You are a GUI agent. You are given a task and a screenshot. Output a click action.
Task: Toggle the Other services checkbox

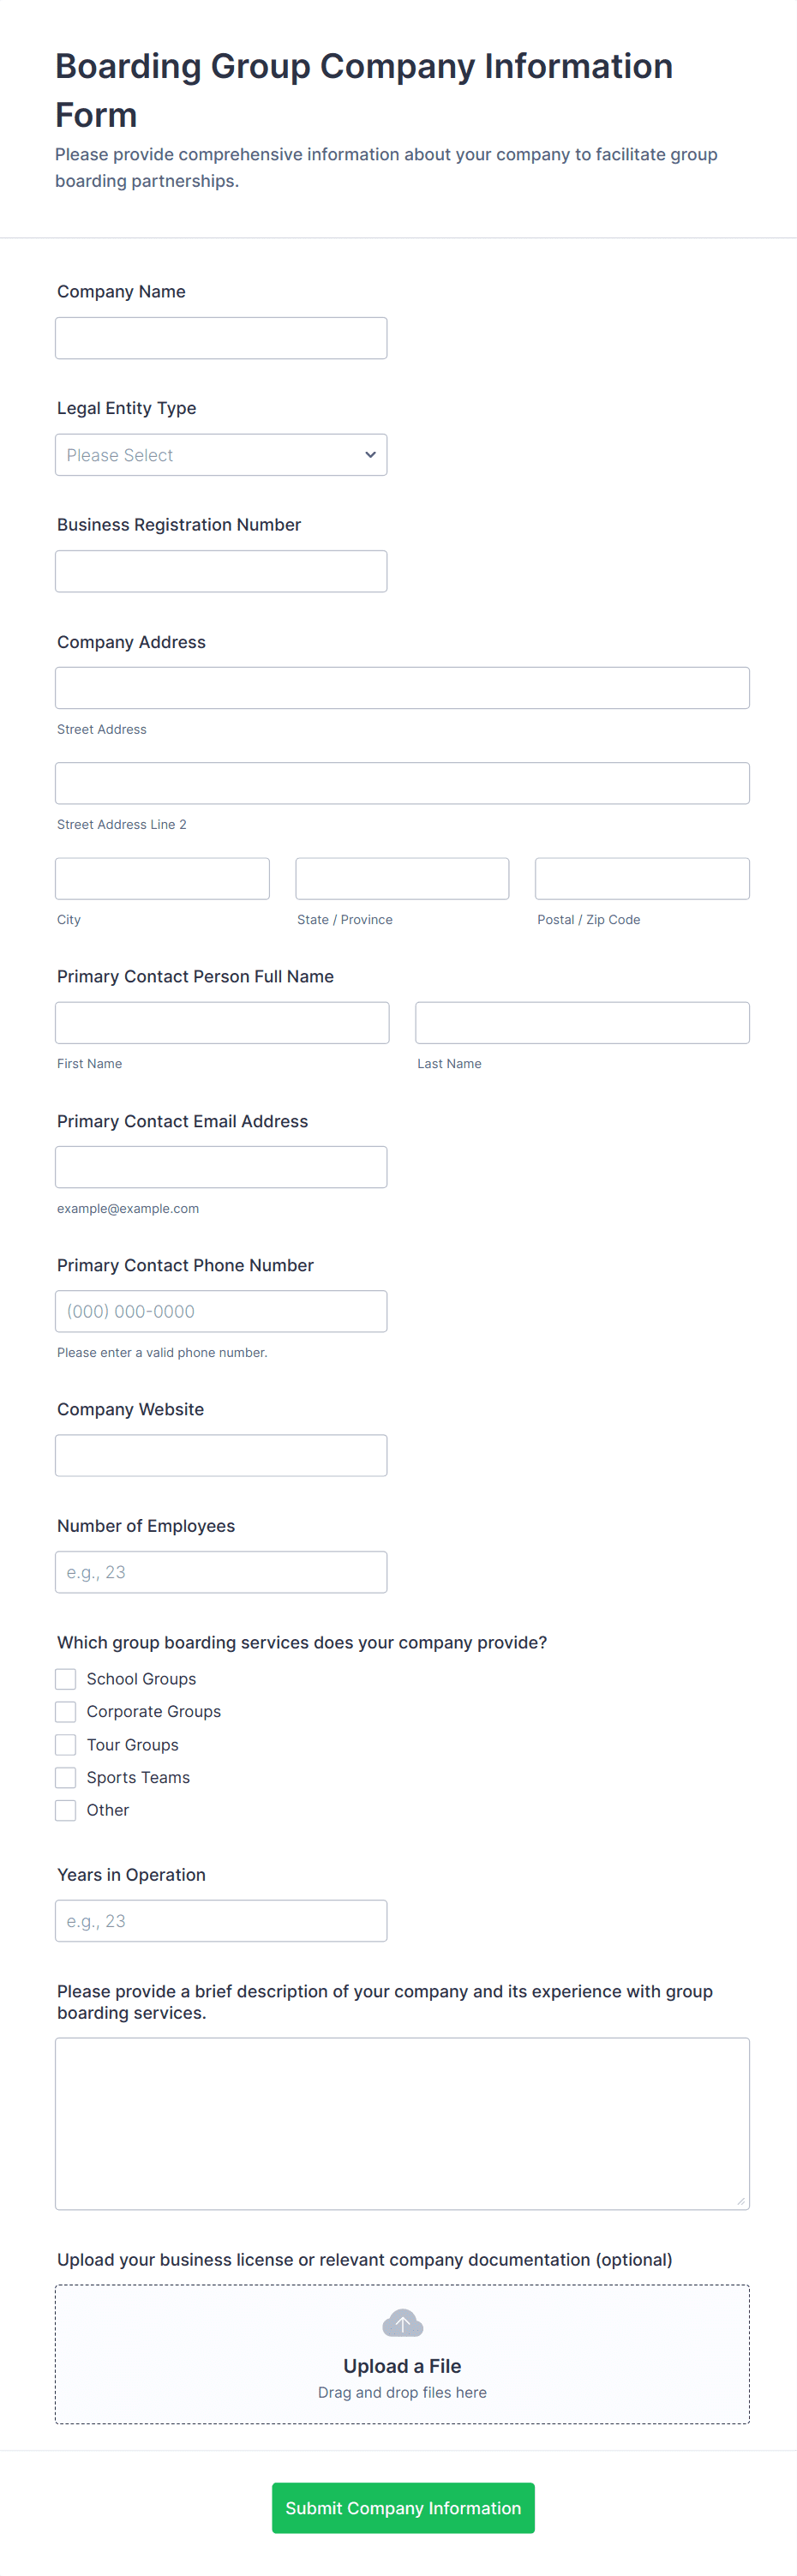point(66,1810)
